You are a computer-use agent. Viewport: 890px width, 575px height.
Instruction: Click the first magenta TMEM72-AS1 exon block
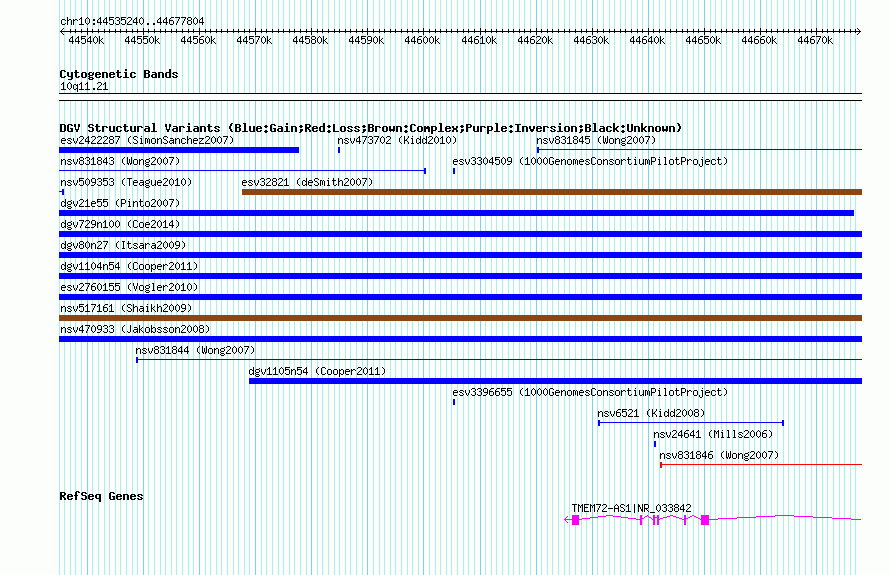pyautogui.click(x=575, y=520)
